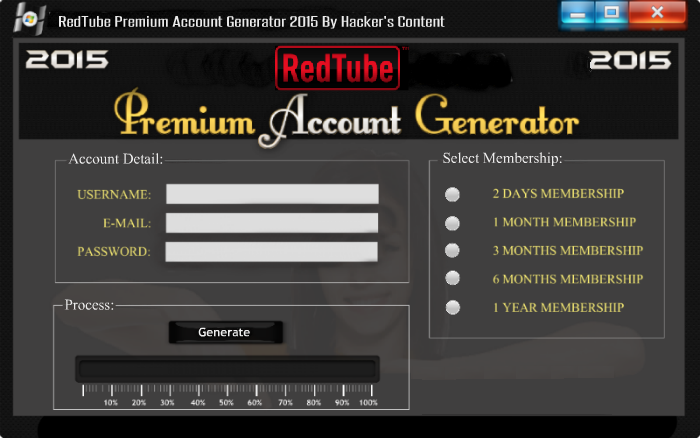The height and width of the screenshot is (438, 700).
Task: Click the Generate button
Action: tap(225, 332)
